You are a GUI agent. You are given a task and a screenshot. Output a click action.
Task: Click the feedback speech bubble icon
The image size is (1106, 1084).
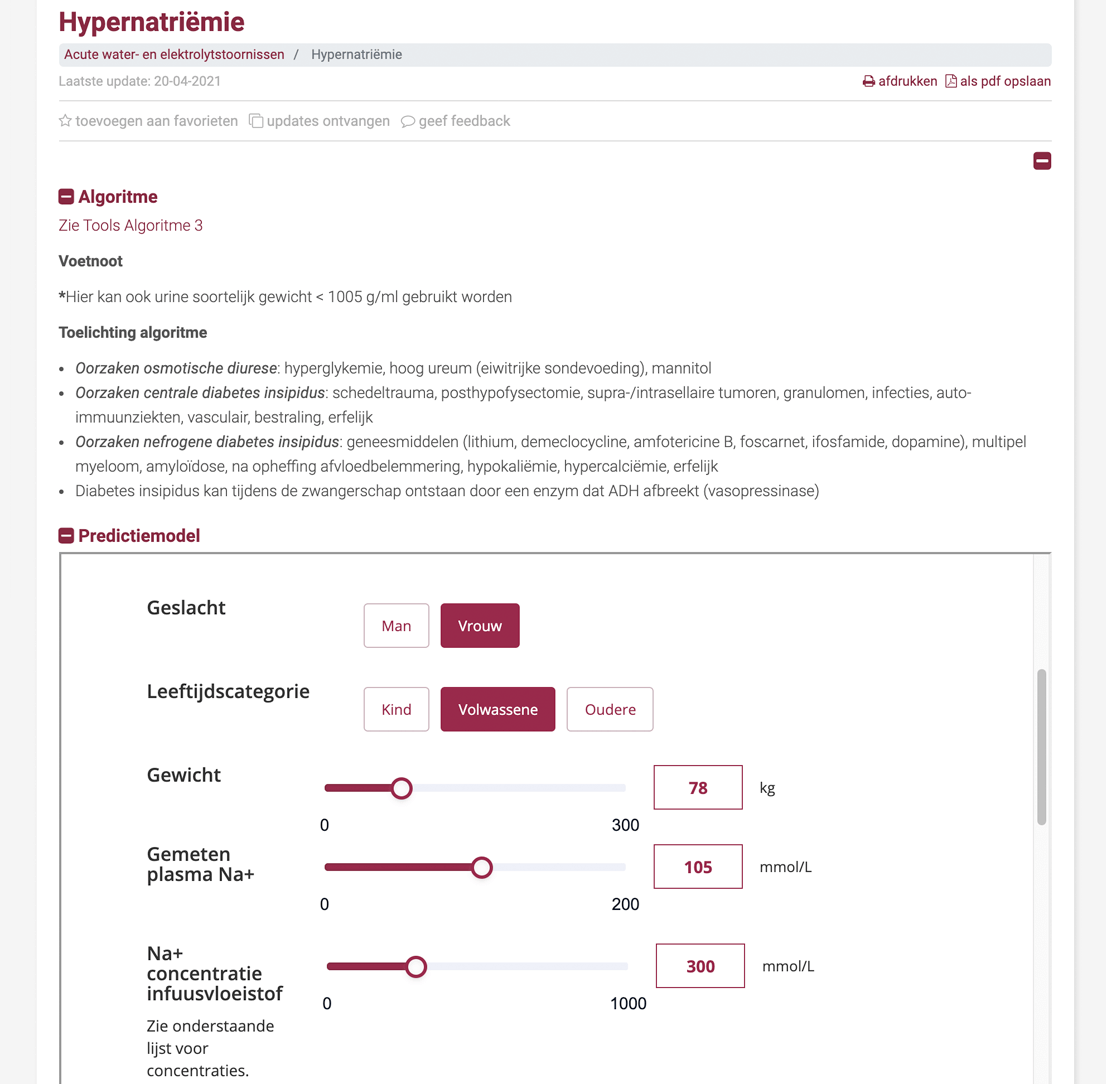(x=408, y=122)
